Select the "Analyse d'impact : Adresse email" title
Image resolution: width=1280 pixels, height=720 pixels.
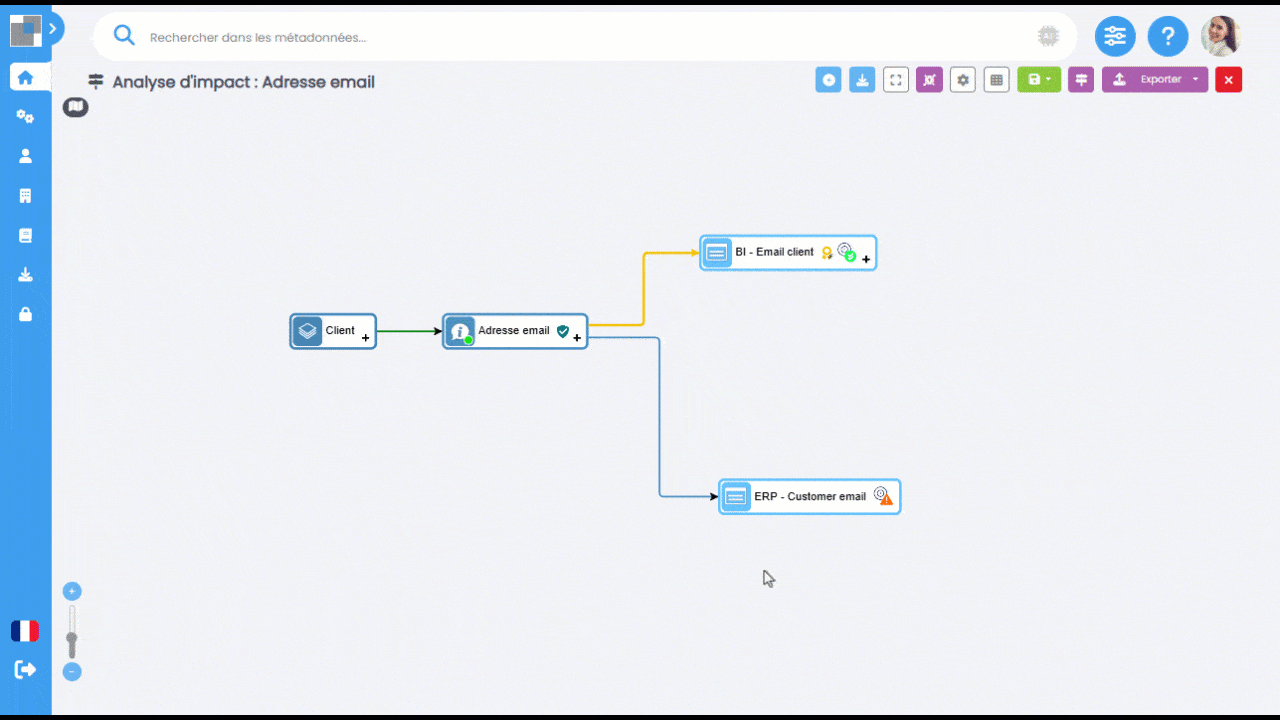(244, 82)
